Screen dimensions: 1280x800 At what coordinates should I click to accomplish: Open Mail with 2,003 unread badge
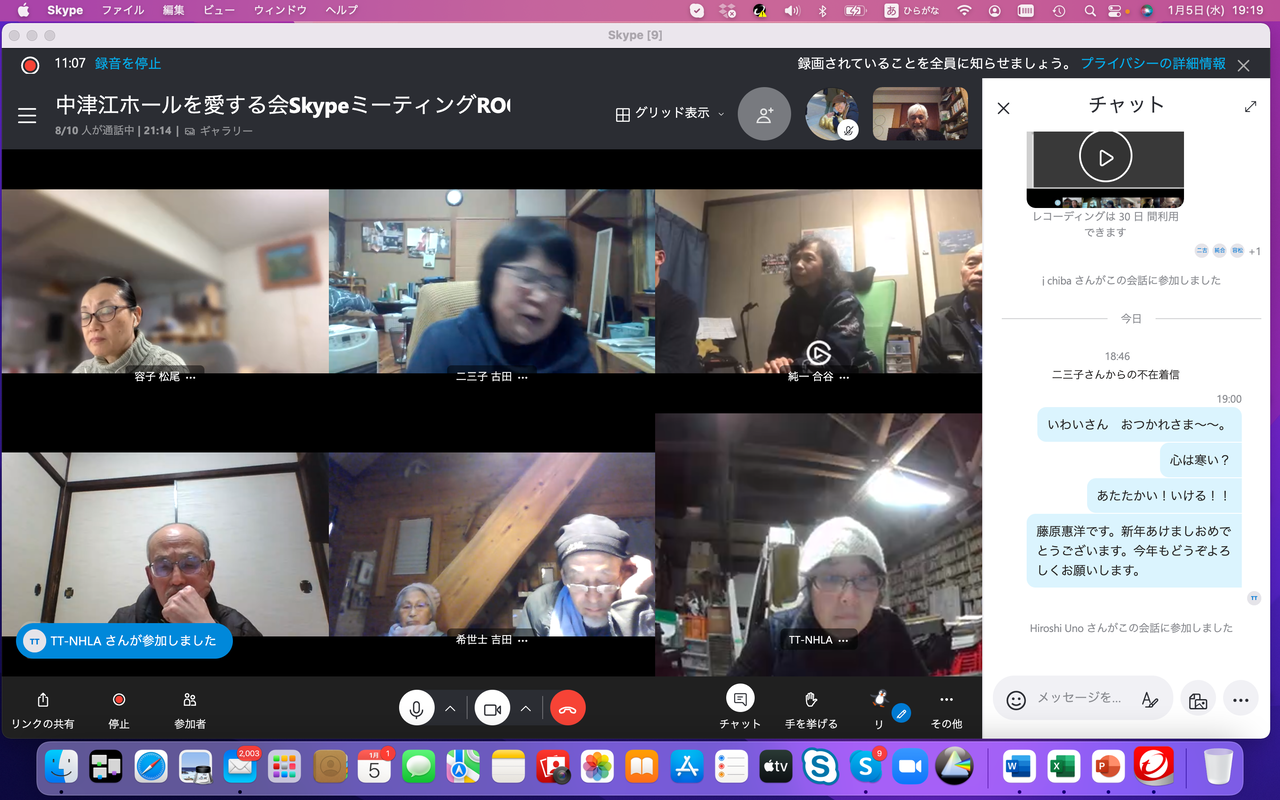pyautogui.click(x=241, y=766)
